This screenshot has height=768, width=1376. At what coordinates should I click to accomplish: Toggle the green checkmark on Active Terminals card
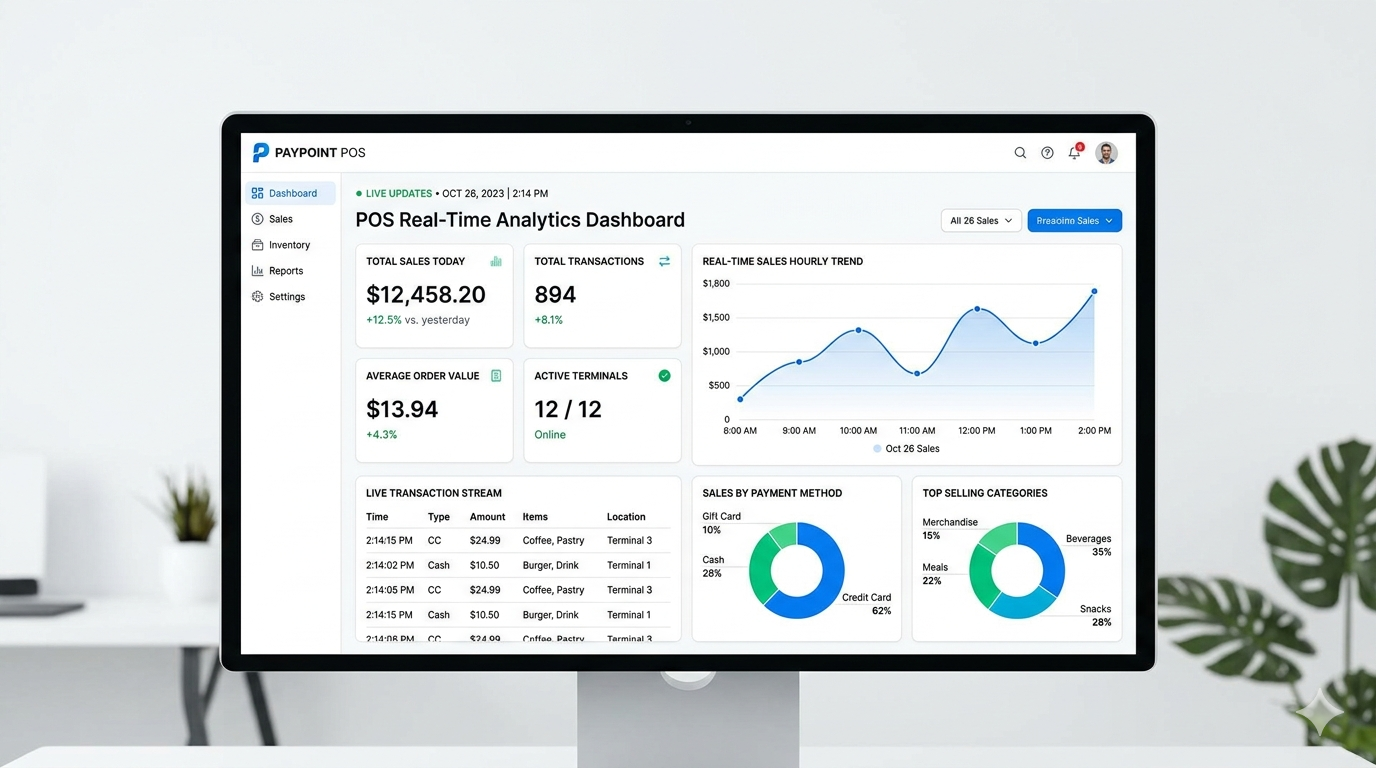click(x=664, y=375)
